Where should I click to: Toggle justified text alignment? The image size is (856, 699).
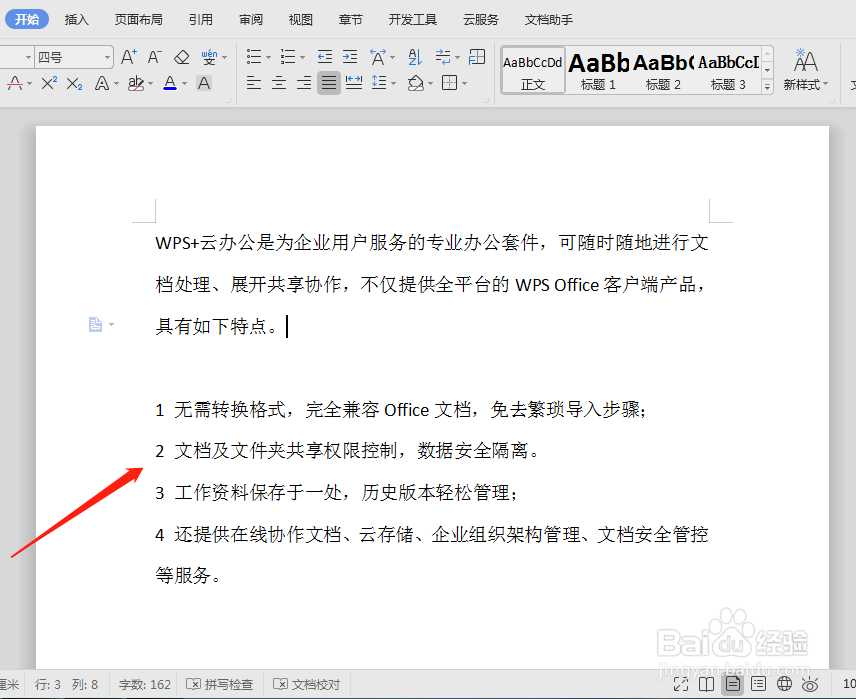(x=329, y=83)
